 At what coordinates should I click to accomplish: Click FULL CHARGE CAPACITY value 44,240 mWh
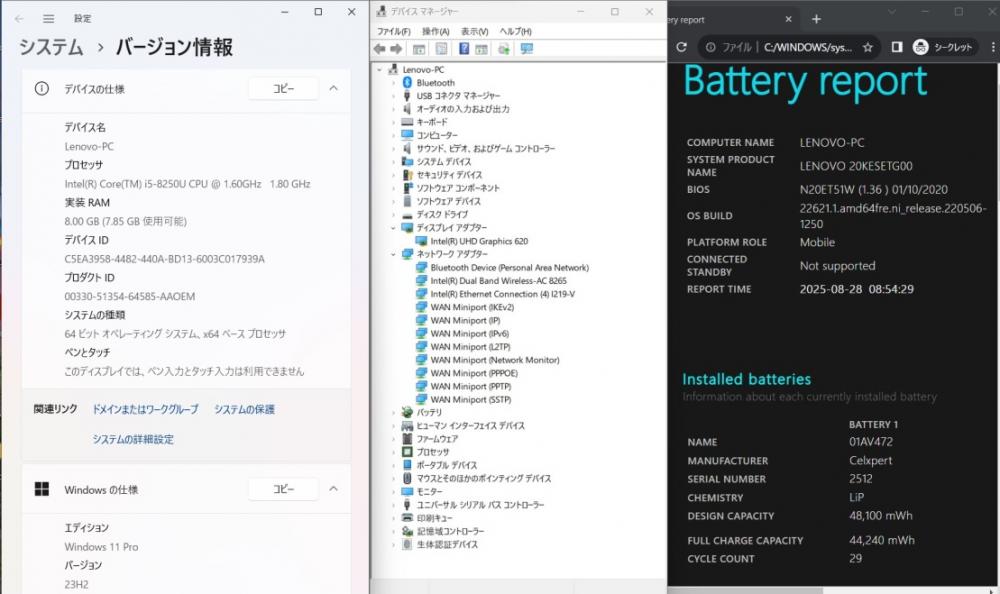tap(881, 540)
